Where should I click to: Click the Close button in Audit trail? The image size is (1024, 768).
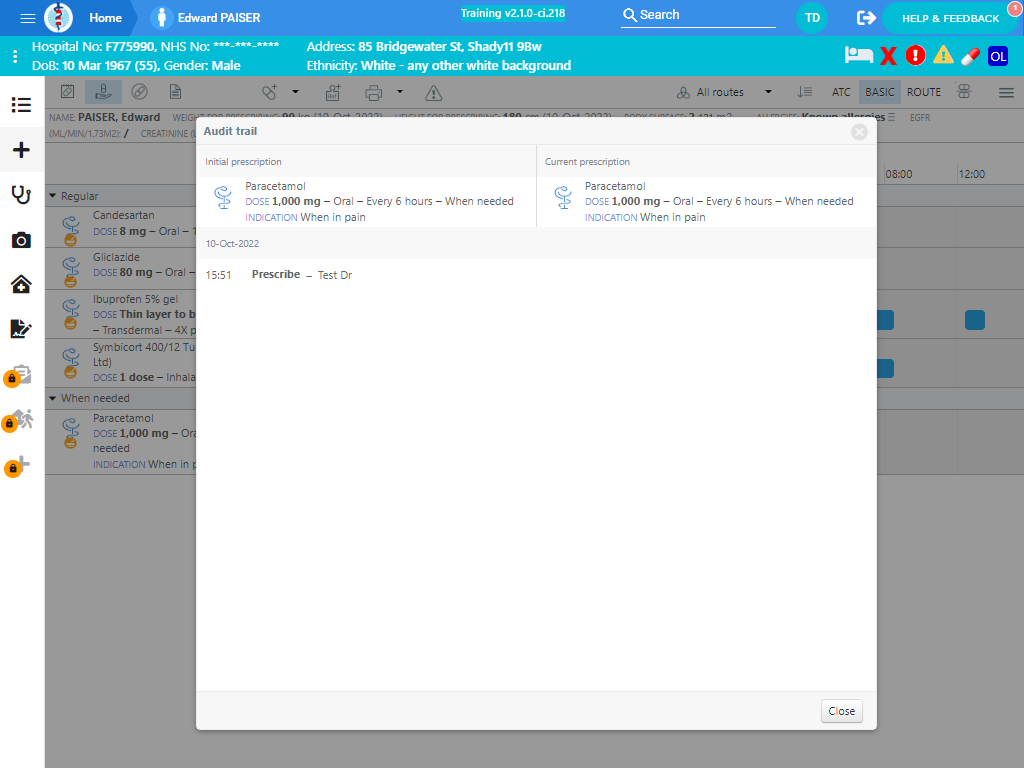pyautogui.click(x=841, y=711)
